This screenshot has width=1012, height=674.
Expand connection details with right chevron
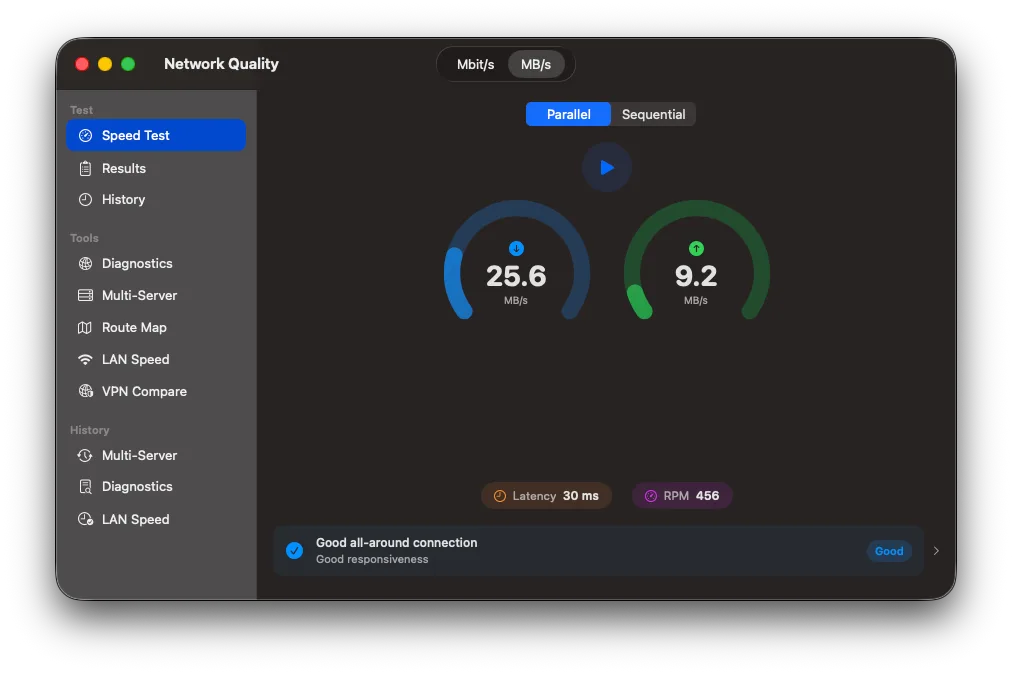(936, 551)
